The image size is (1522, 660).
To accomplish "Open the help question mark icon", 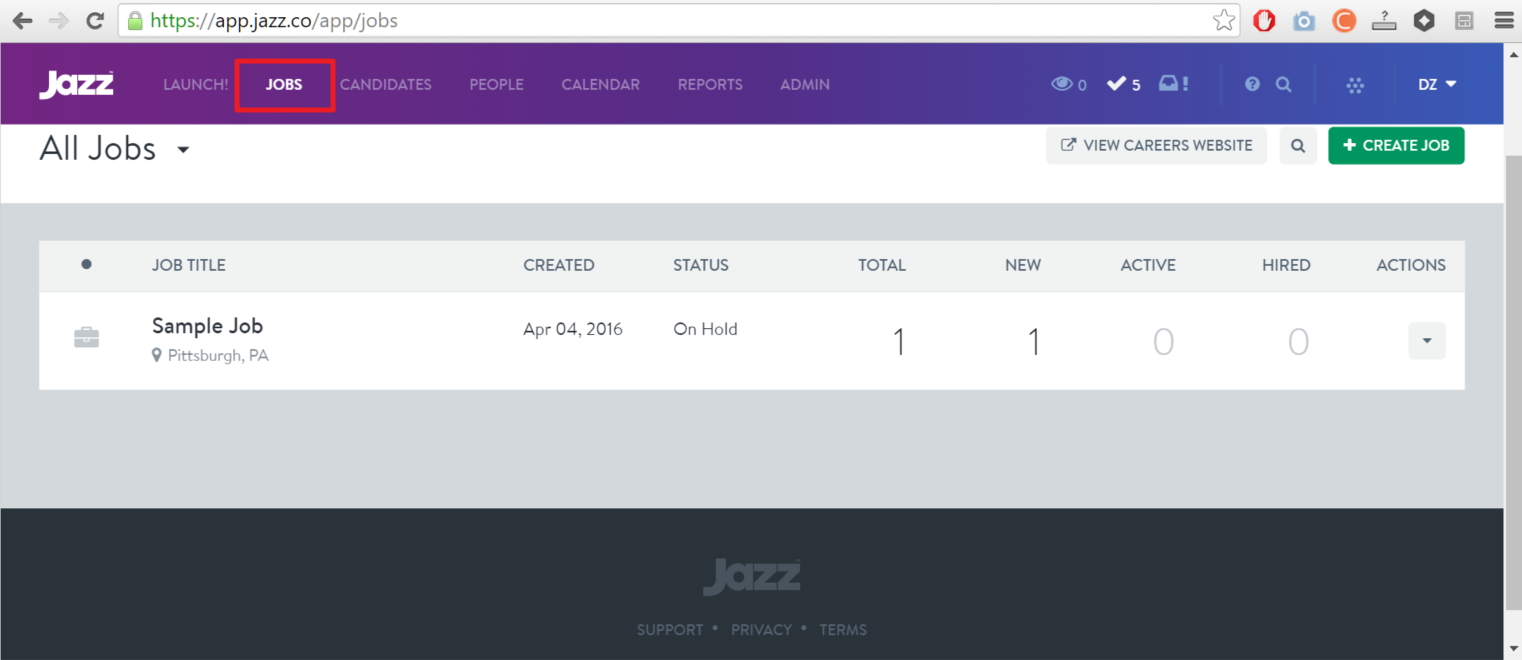I will [x=1252, y=85].
